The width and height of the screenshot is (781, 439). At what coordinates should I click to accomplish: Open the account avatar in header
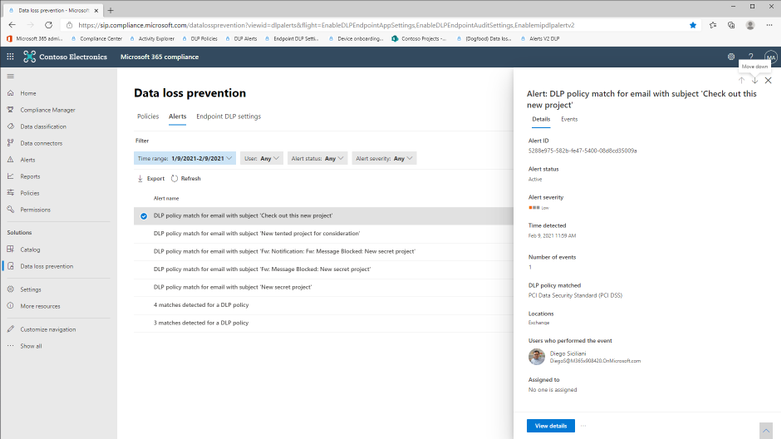[x=770, y=57]
